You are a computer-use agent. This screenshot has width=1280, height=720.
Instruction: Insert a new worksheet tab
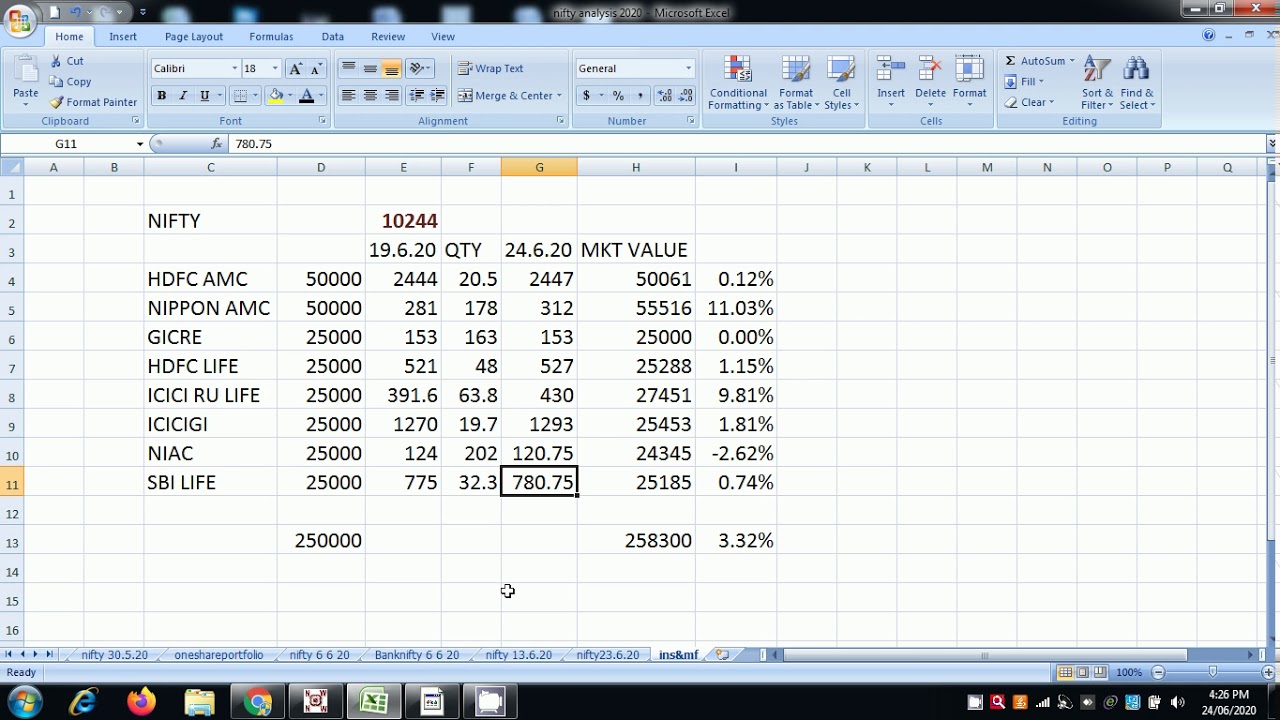tap(722, 655)
